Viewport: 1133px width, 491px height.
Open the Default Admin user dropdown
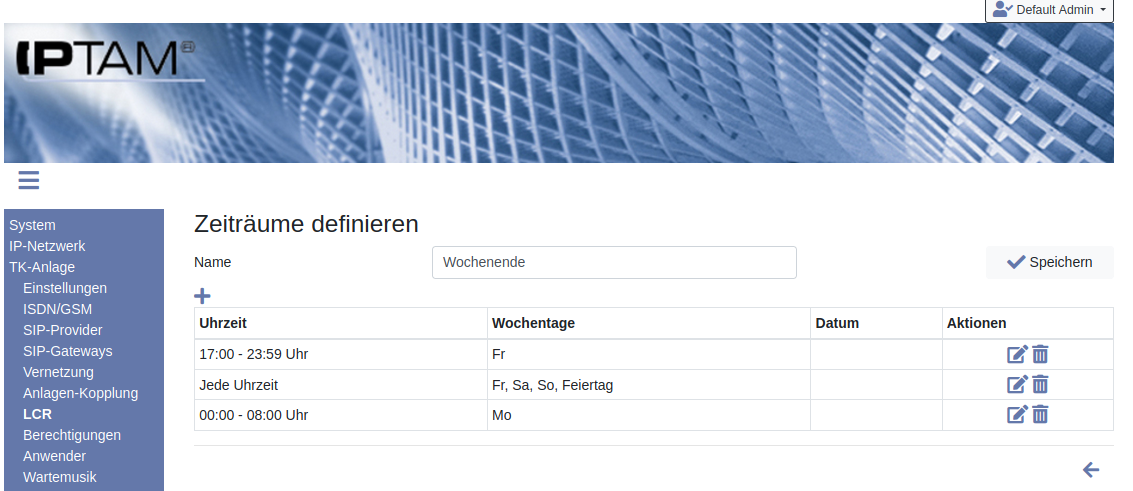pyautogui.click(x=1049, y=10)
